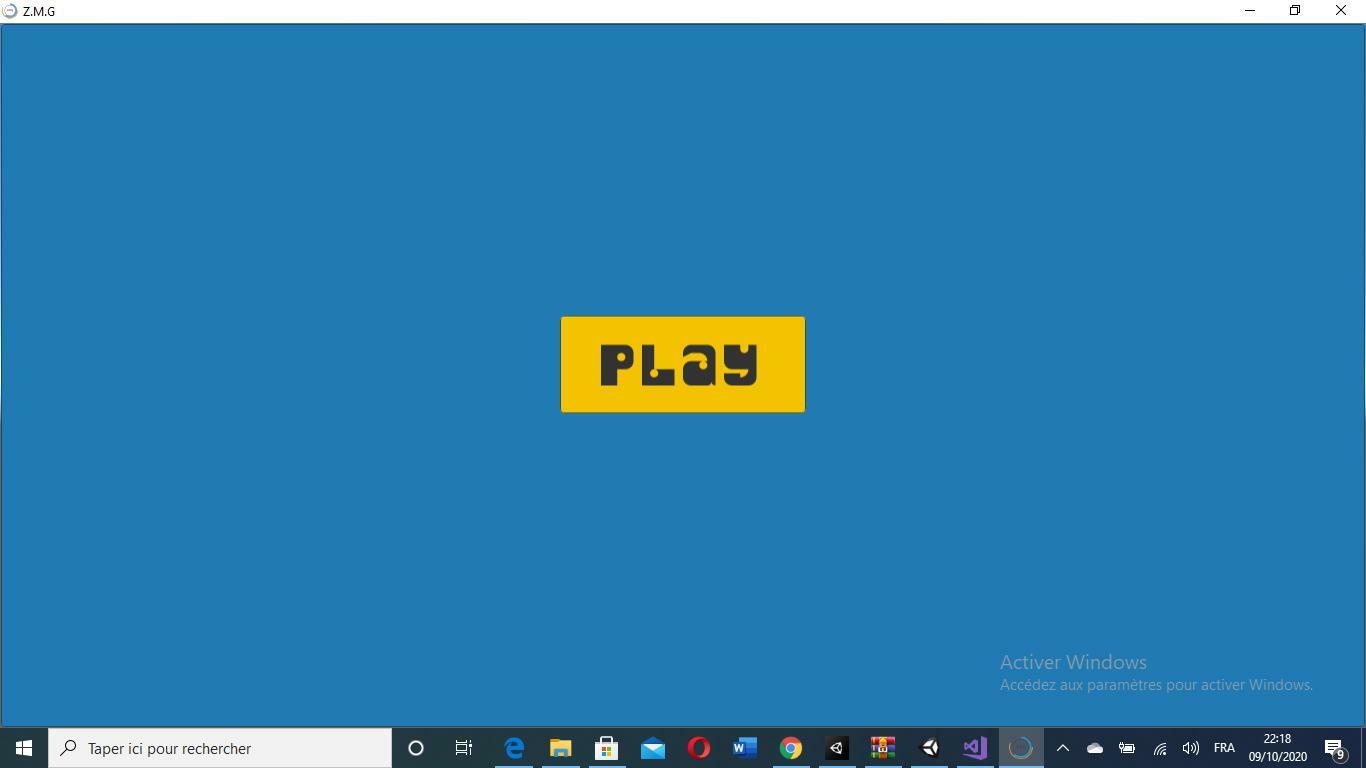Image resolution: width=1366 pixels, height=768 pixels.
Task: Open the notification action center
Action: (x=1335, y=748)
